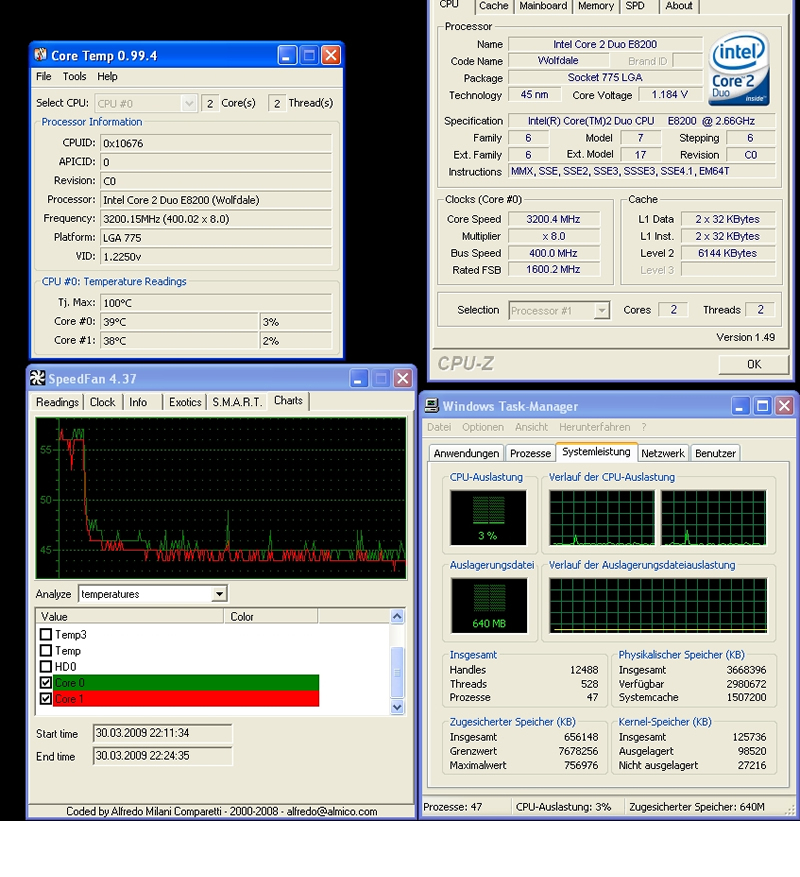800x877 pixels.
Task: Open the Clock tab in SpeedFan
Action: point(102,402)
